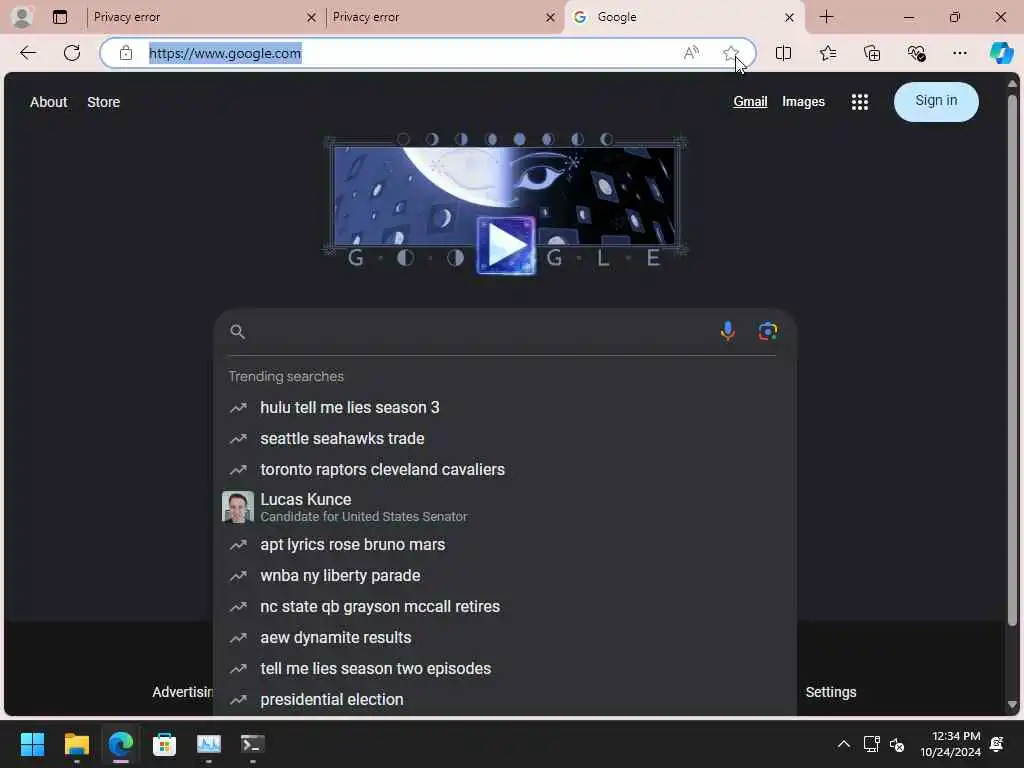Image resolution: width=1024 pixels, height=768 pixels.
Task: Click scrollbar down arrow
Action: coord(1012,705)
